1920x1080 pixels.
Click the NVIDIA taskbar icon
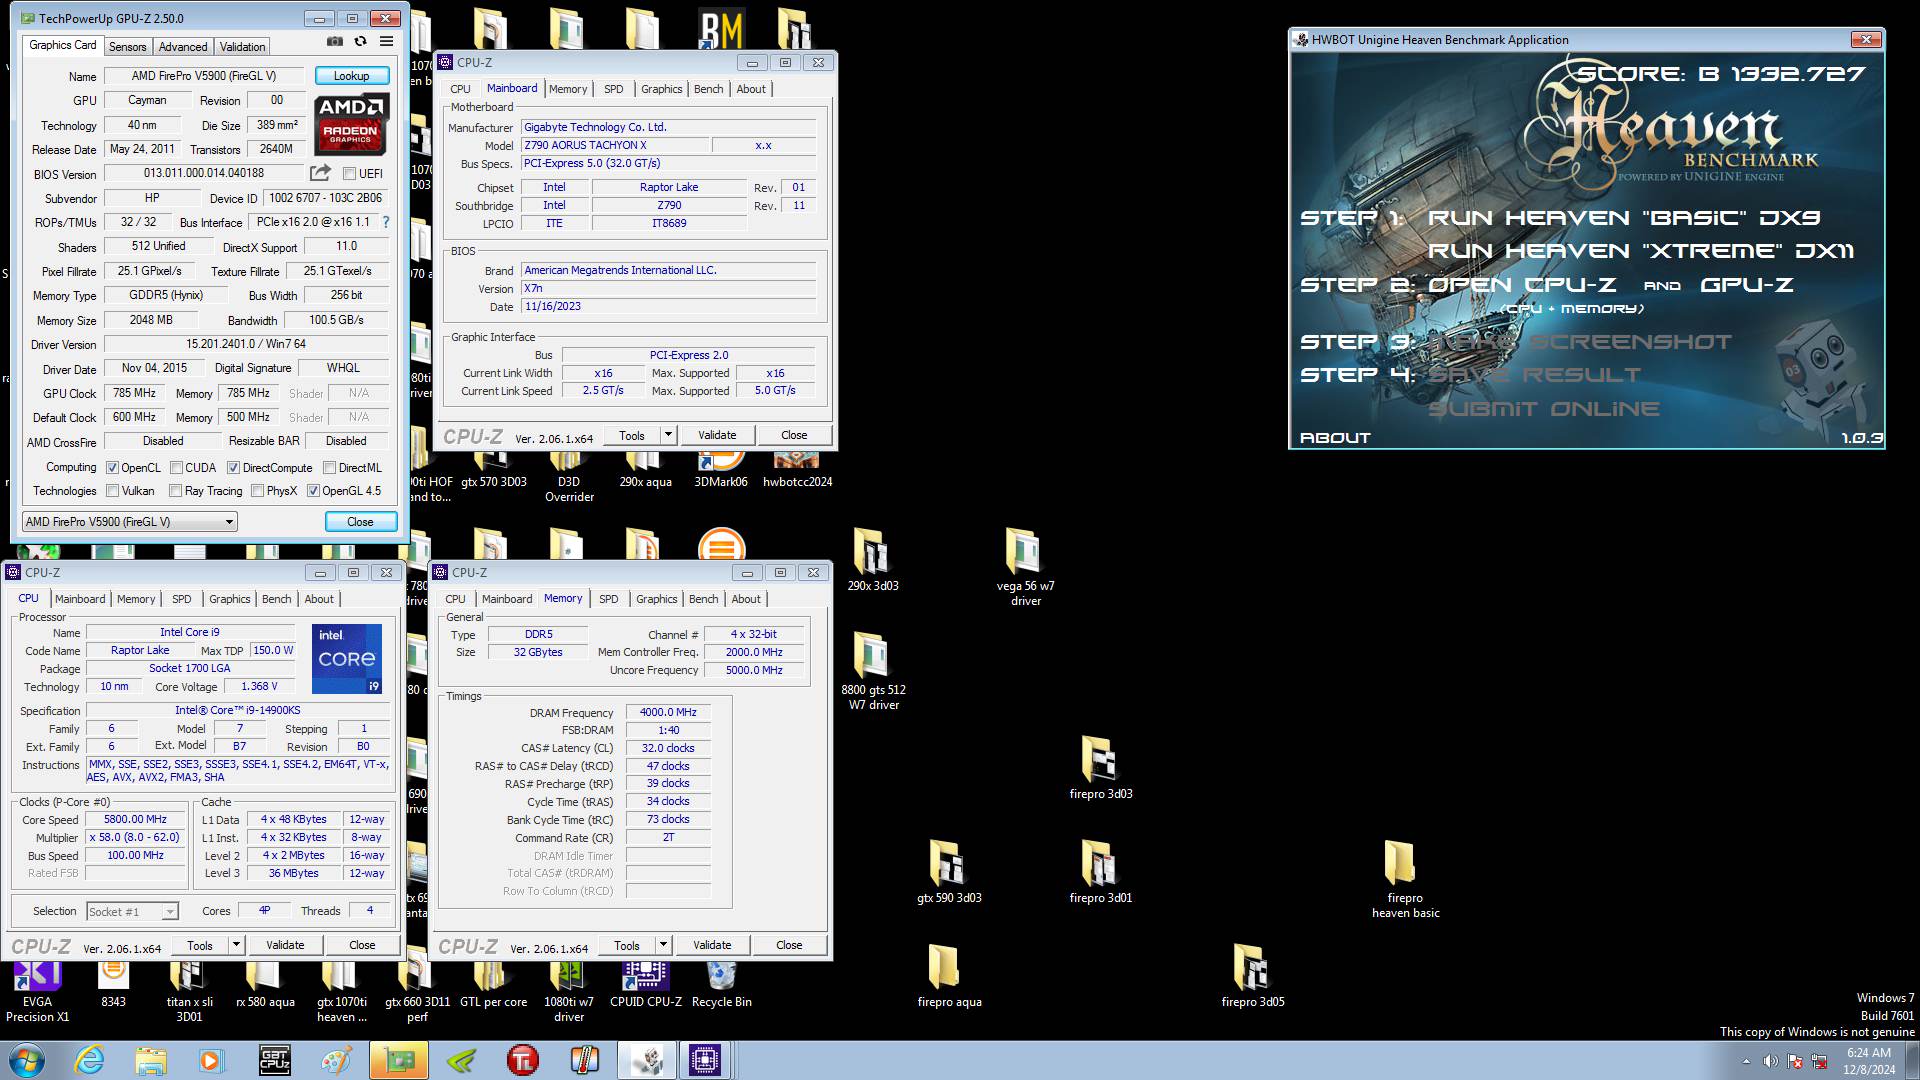(x=460, y=1060)
